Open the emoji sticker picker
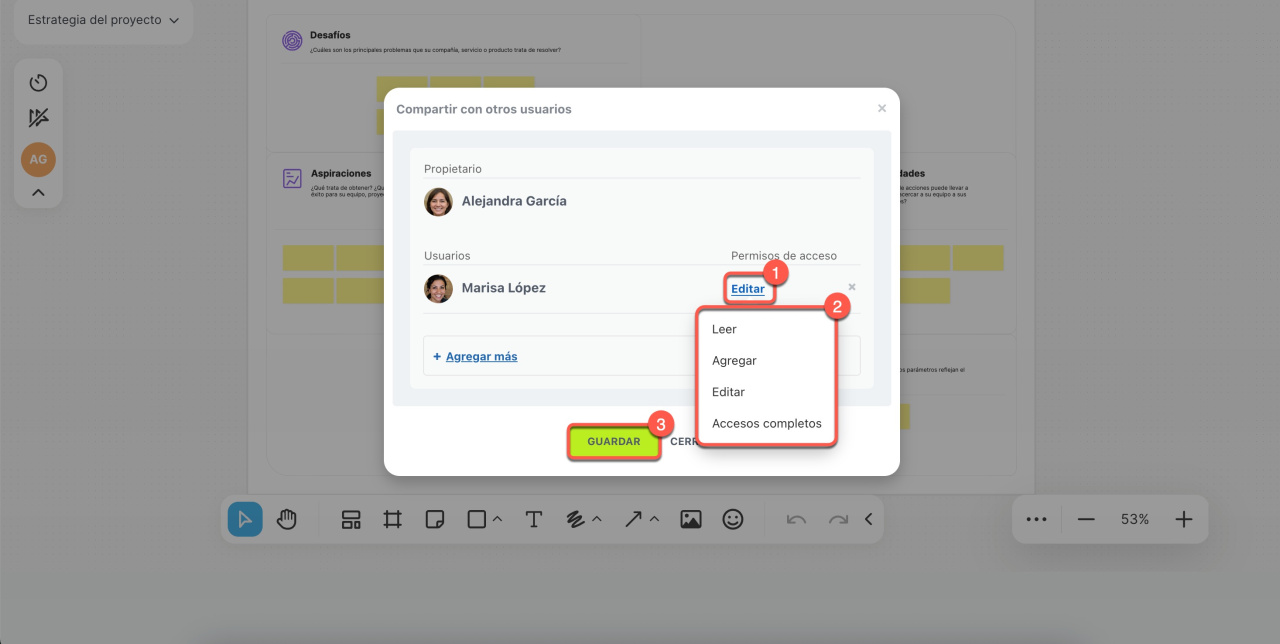Screen dimensions: 1280x644 tap(733, 519)
